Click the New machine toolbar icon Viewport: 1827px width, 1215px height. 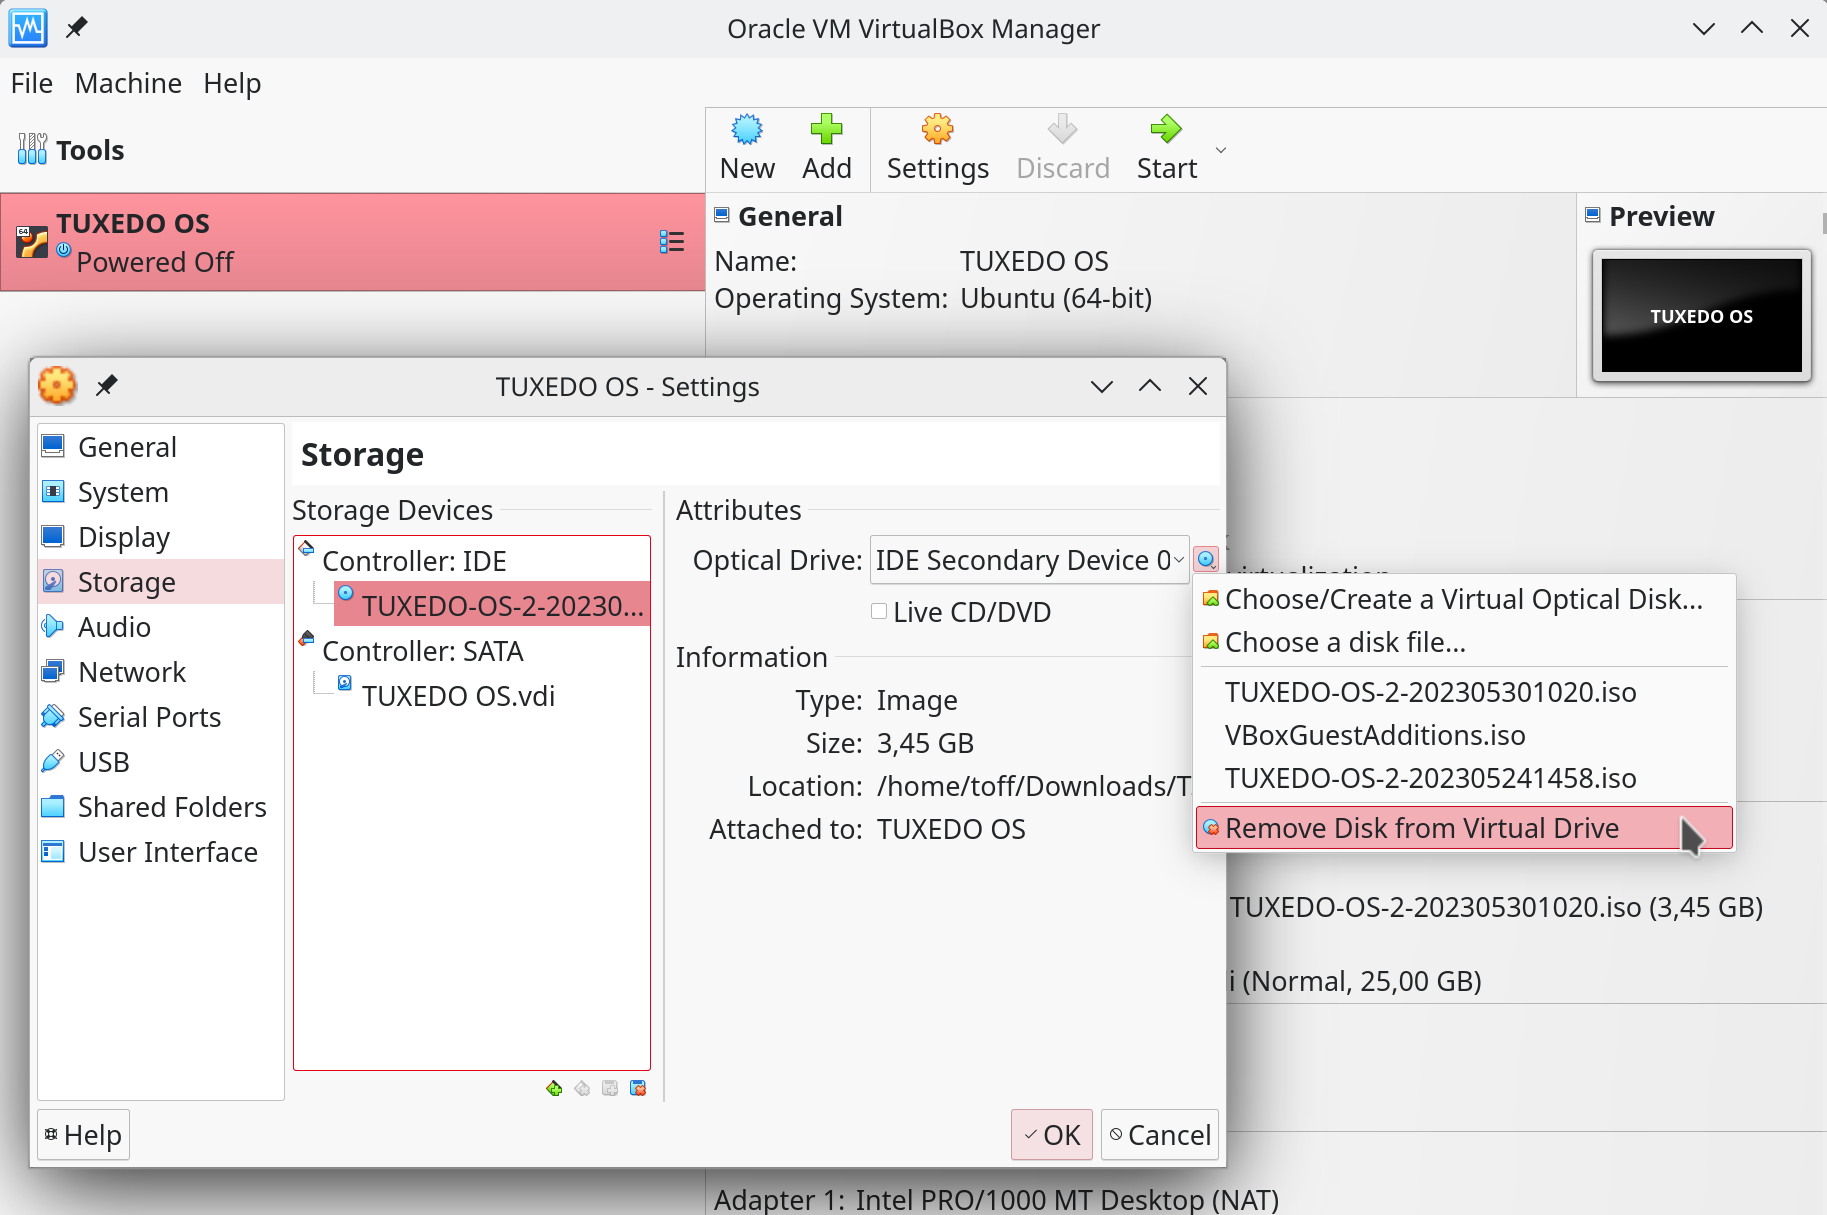(x=747, y=147)
